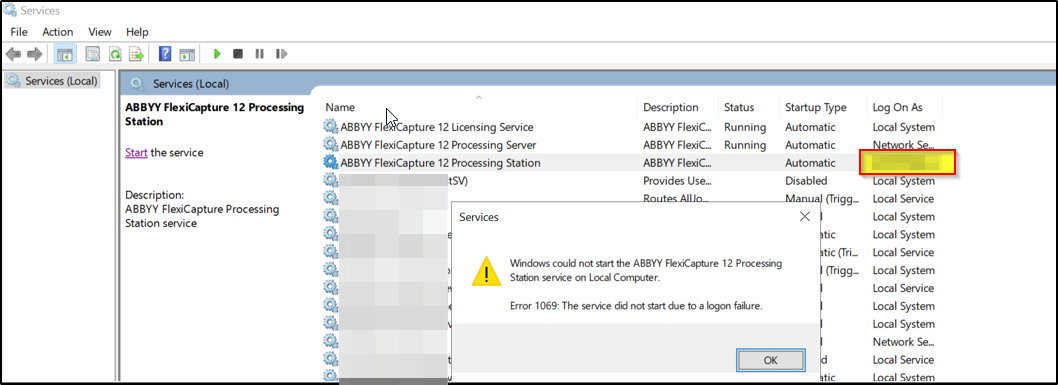
Task: Click the Export List toolbar icon
Action: tap(137, 54)
